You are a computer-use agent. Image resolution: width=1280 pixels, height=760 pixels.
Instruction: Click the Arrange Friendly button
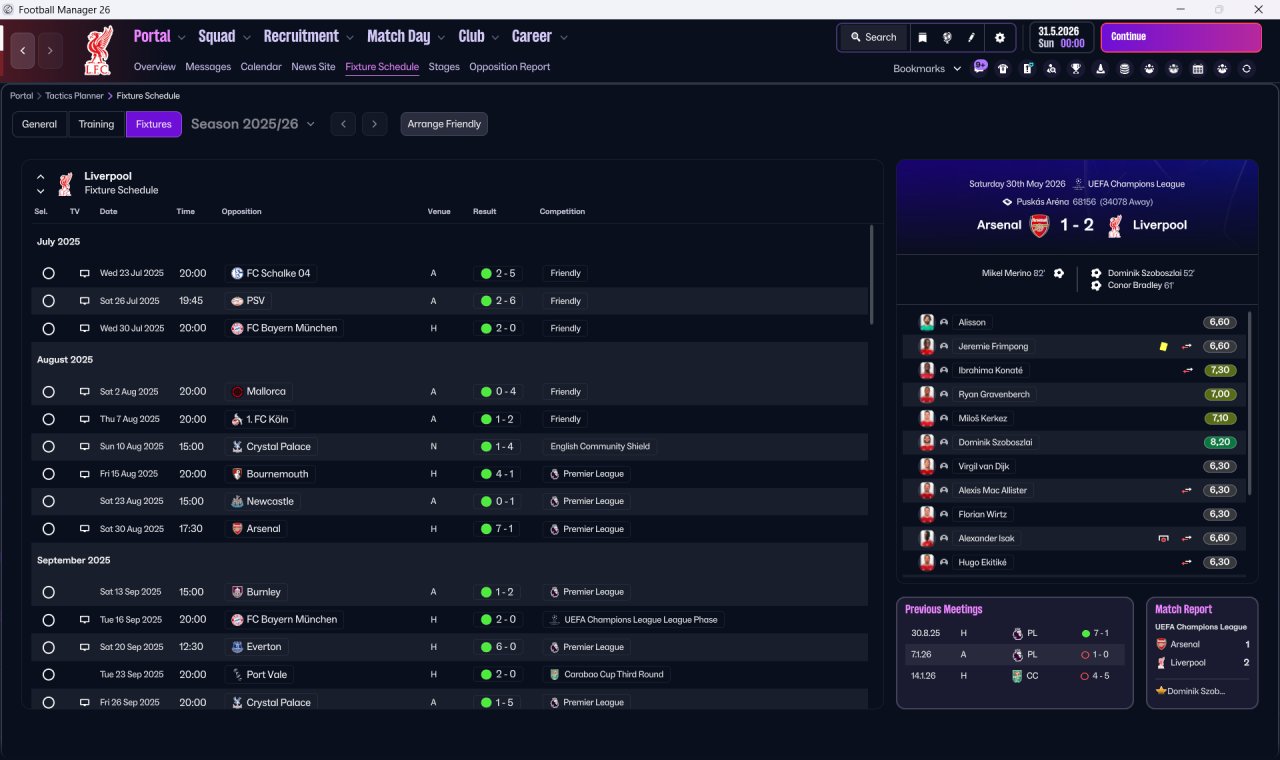tap(444, 124)
